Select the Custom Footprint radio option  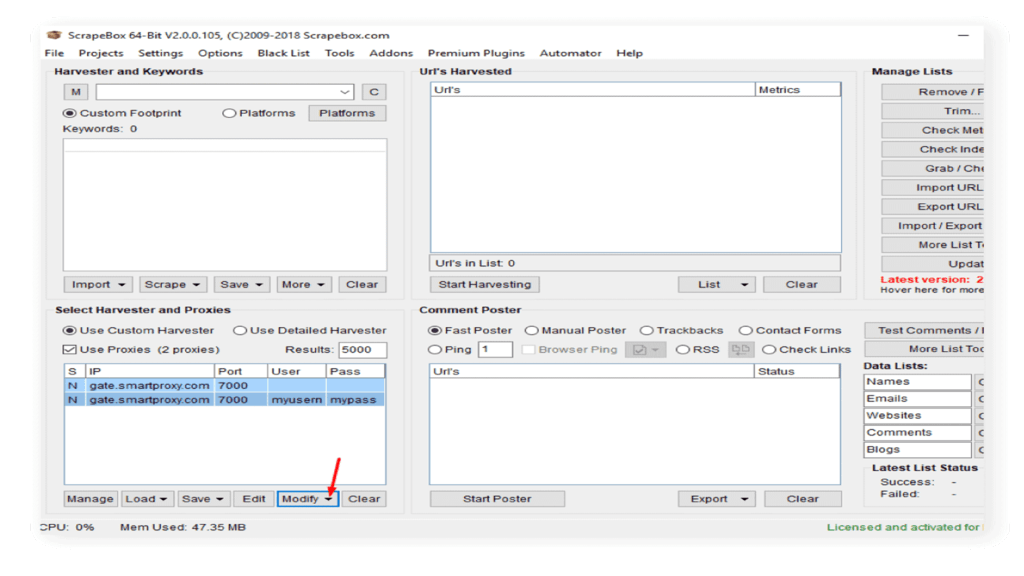pyautogui.click(x=122, y=113)
